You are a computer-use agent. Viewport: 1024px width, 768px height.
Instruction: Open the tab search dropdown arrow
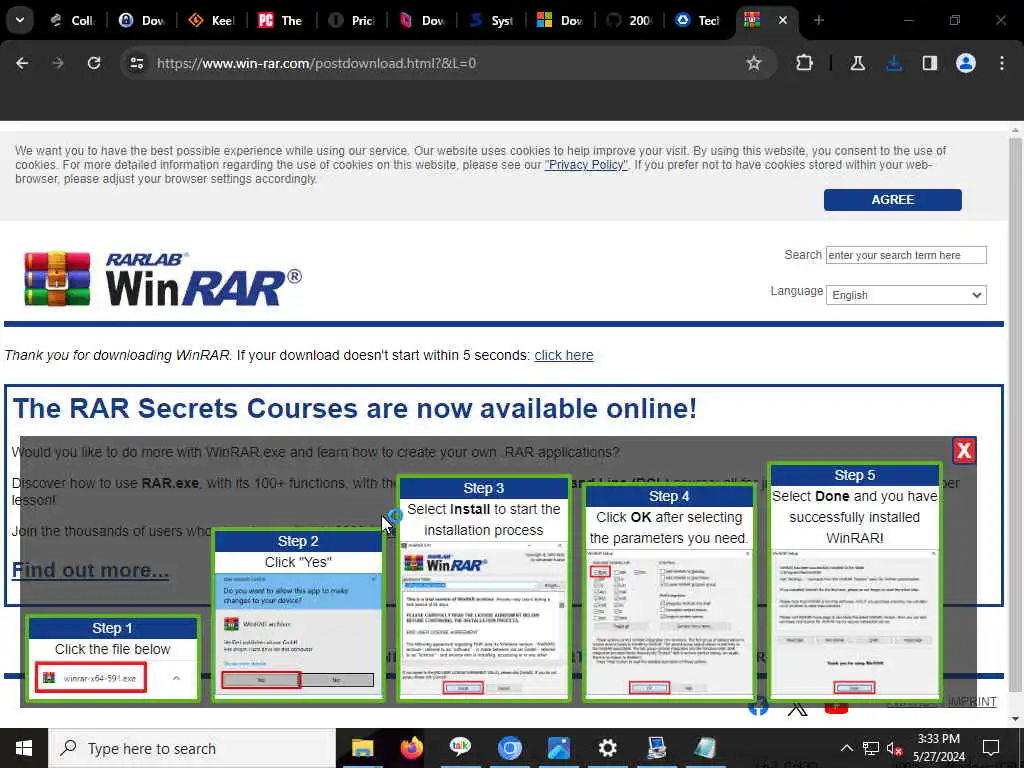20,20
